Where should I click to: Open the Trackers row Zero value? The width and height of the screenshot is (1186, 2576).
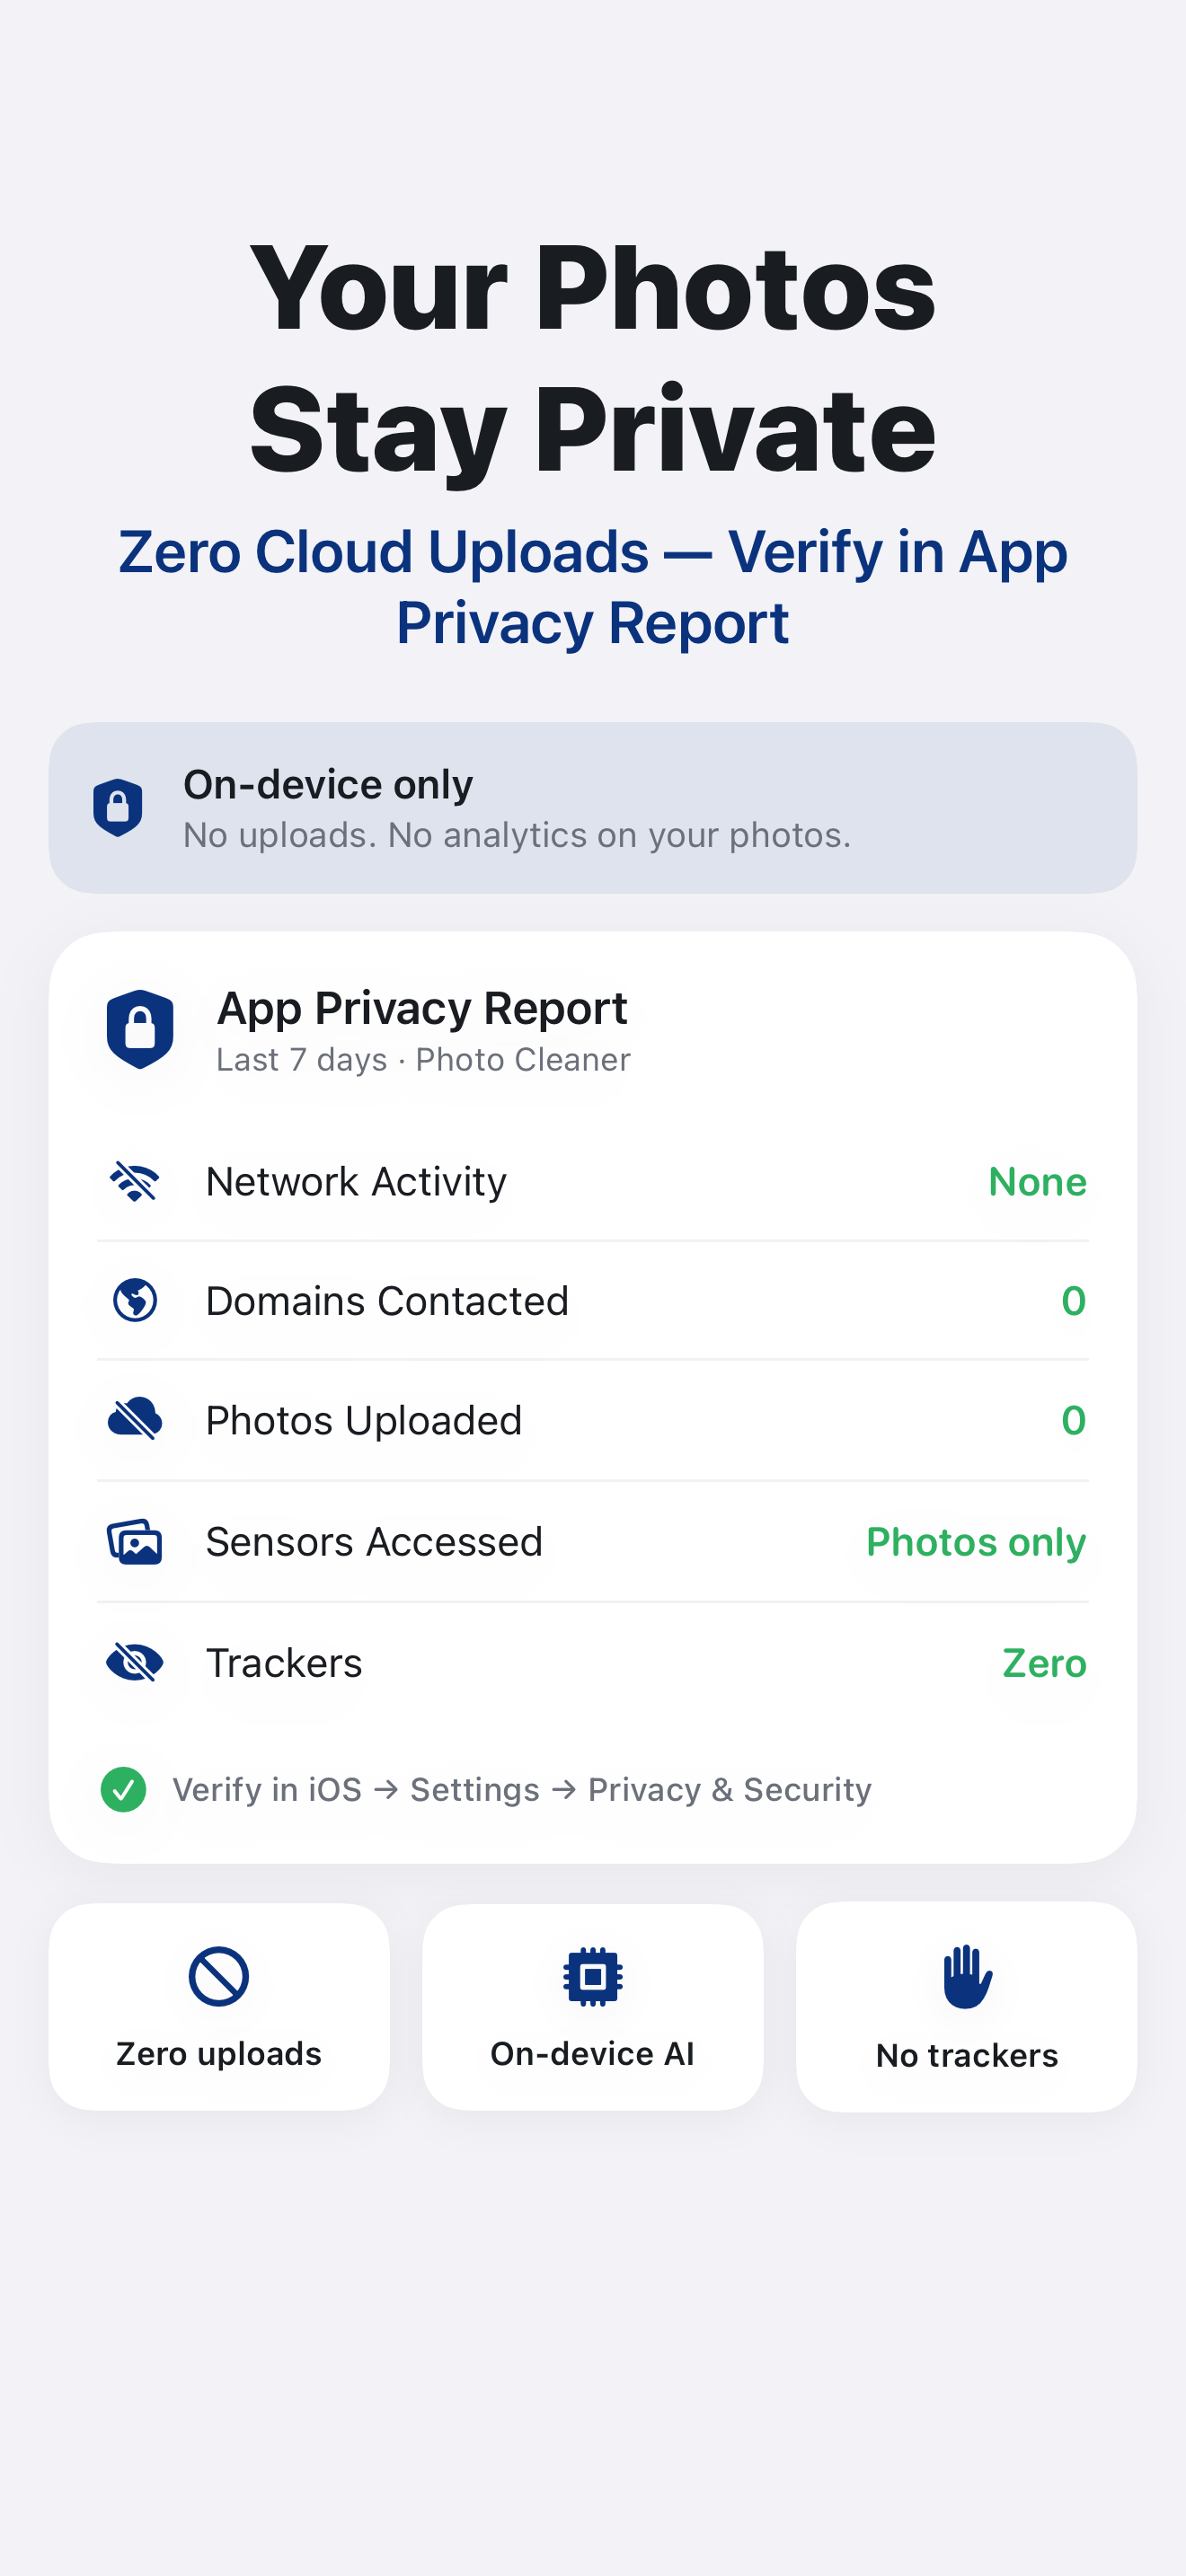(x=1044, y=1663)
